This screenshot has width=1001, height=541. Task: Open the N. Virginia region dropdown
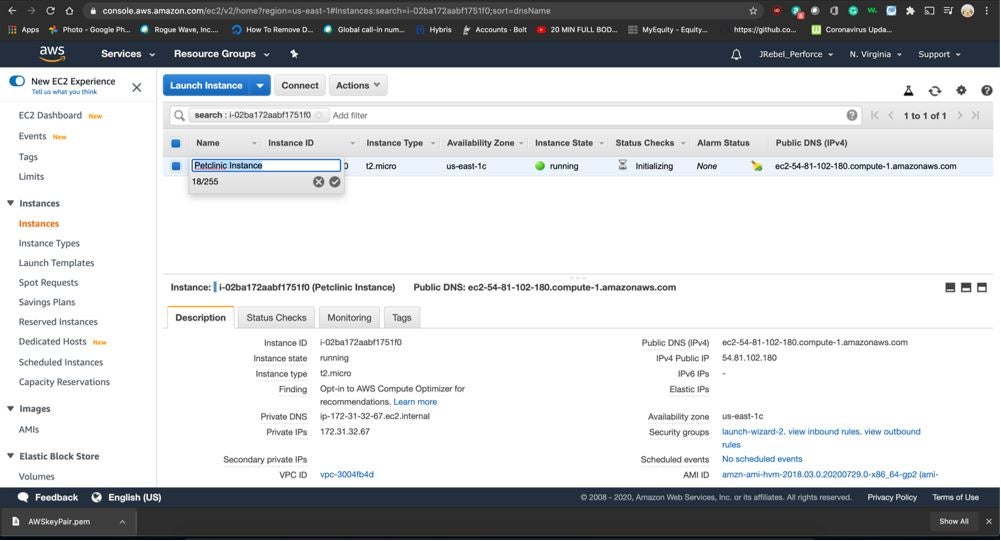[x=875, y=54]
